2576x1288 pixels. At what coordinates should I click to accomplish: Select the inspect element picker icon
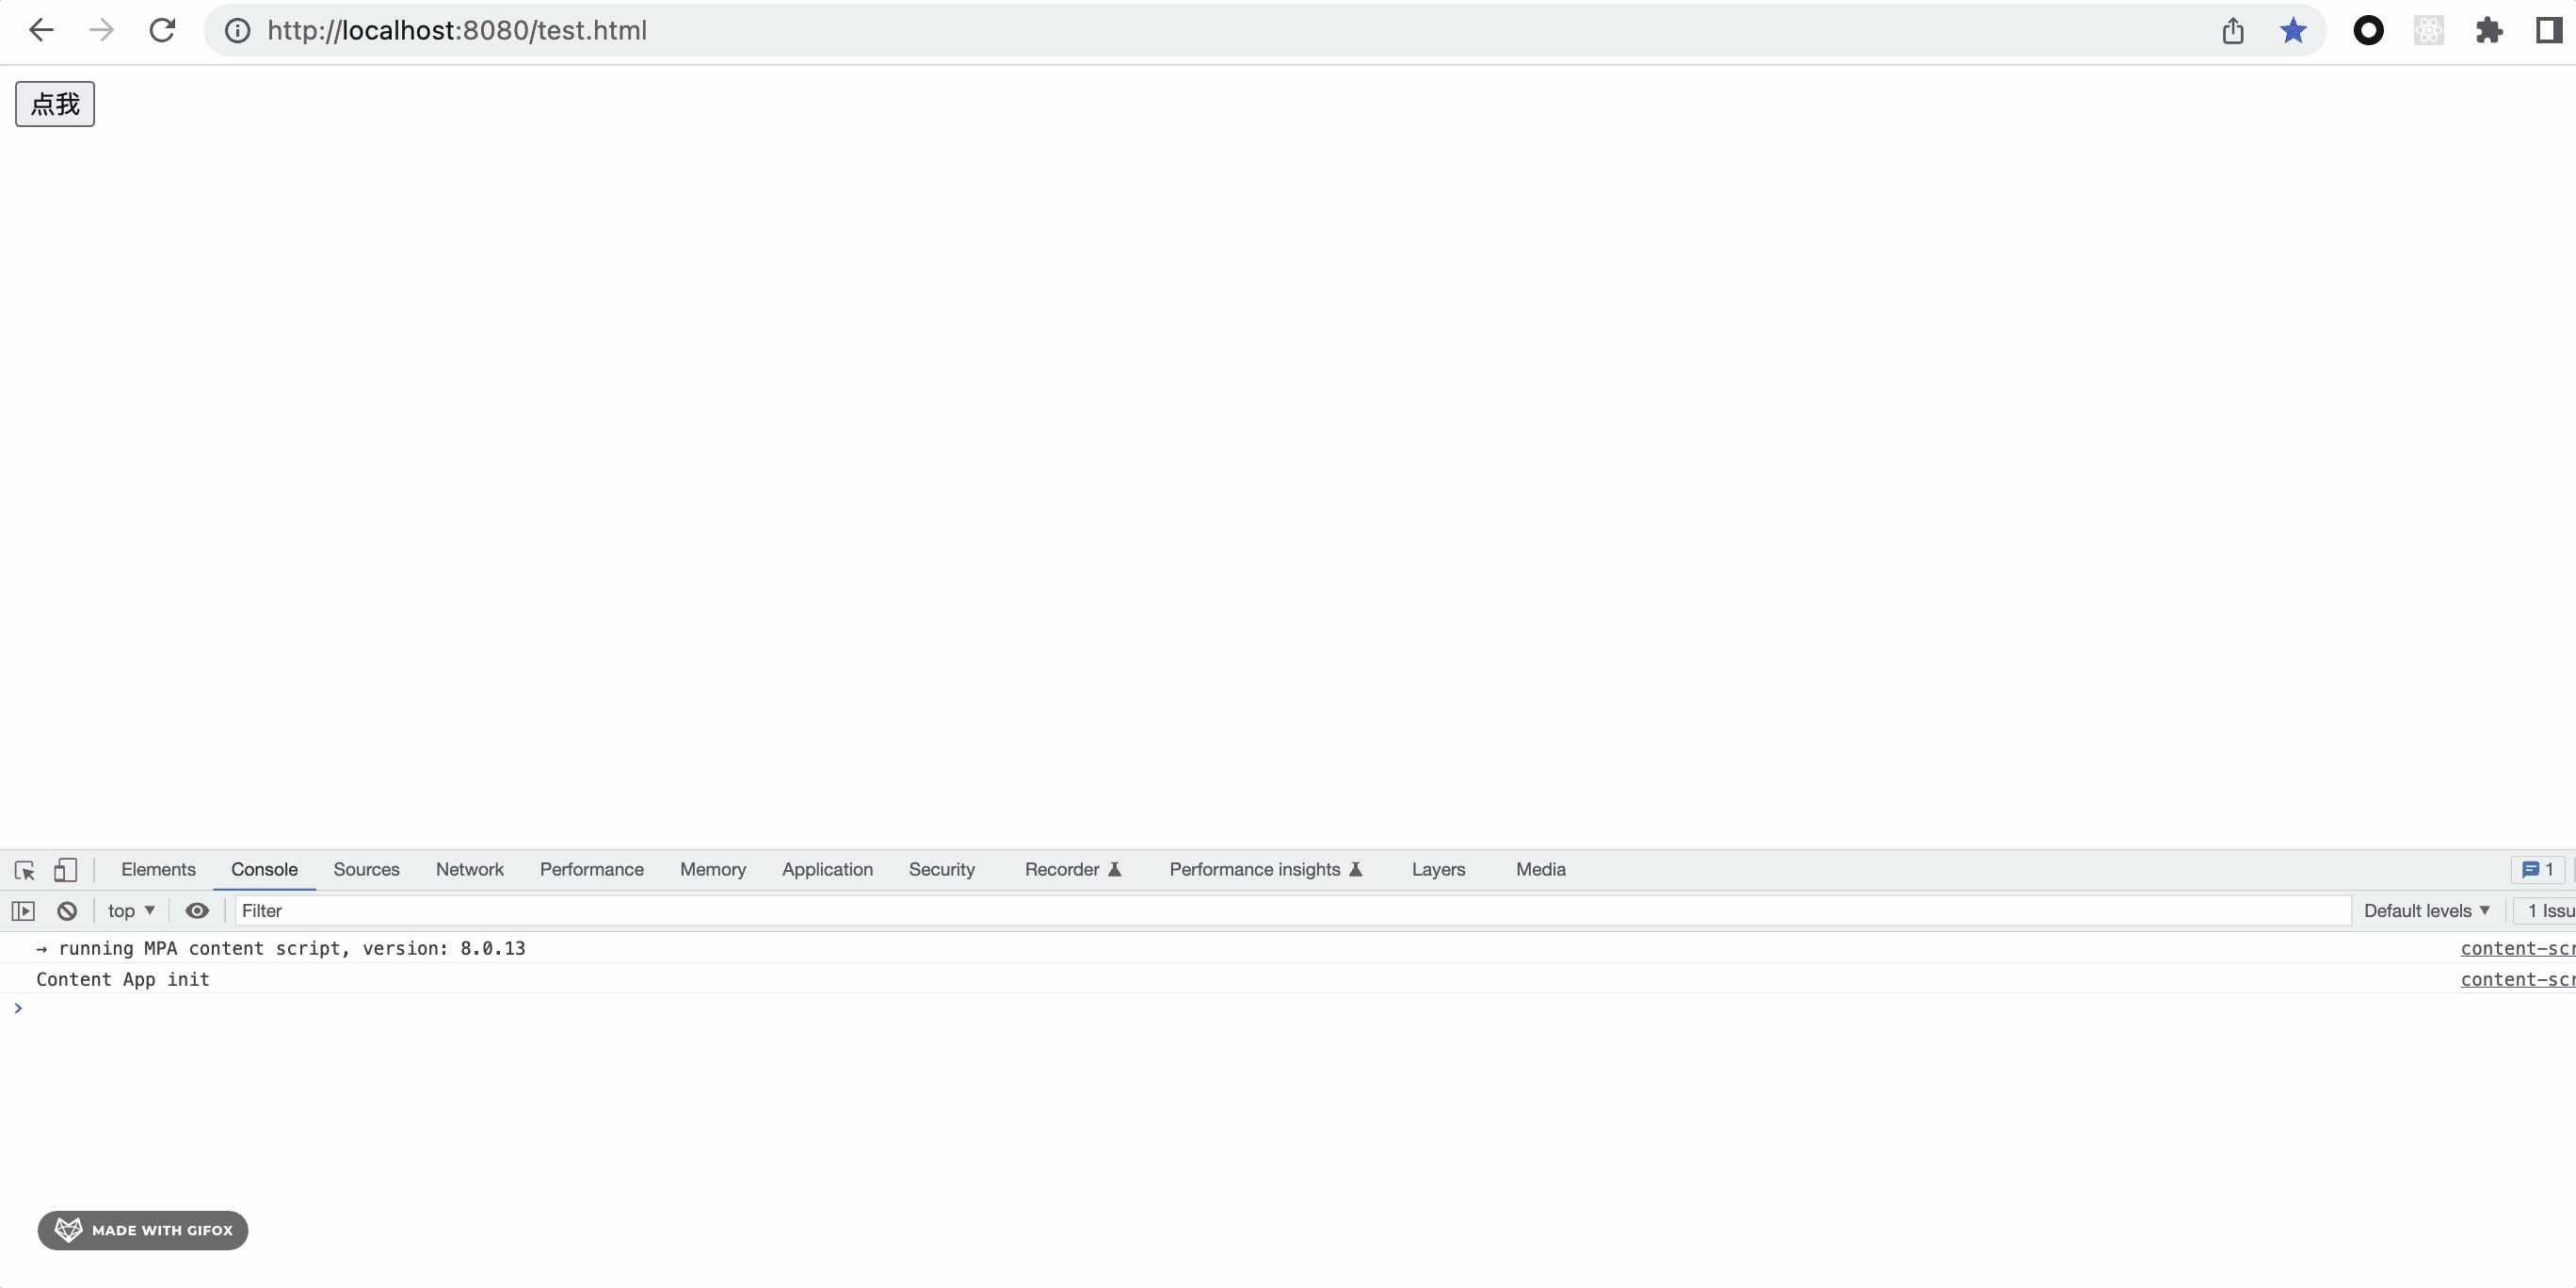[x=25, y=870]
